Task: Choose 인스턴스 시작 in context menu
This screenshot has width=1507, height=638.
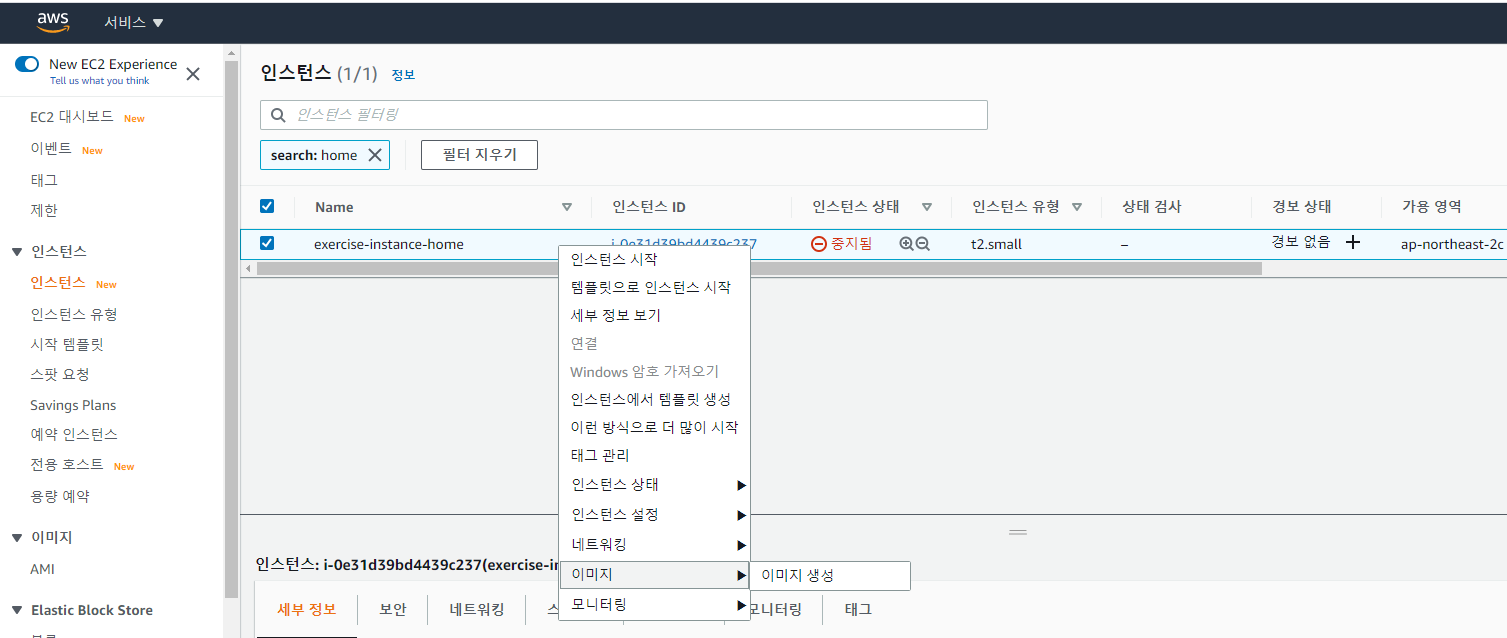Action: click(613, 259)
